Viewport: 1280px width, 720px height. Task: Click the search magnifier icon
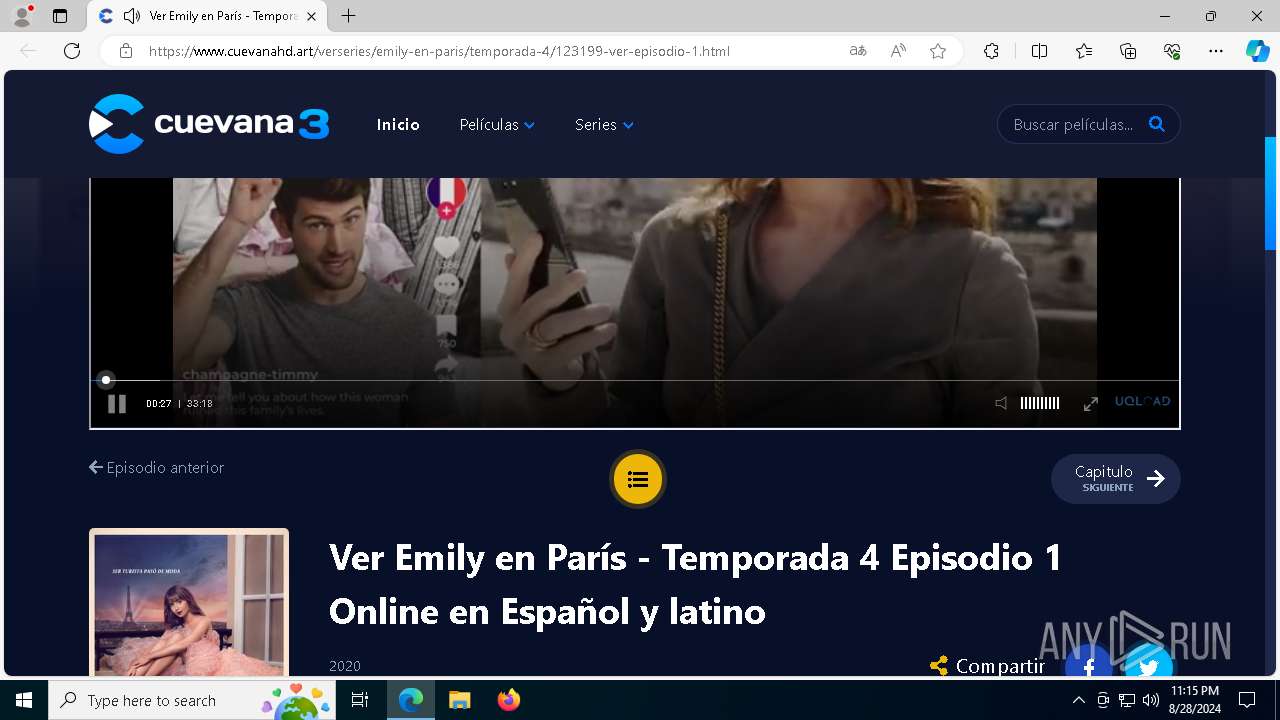point(1157,124)
